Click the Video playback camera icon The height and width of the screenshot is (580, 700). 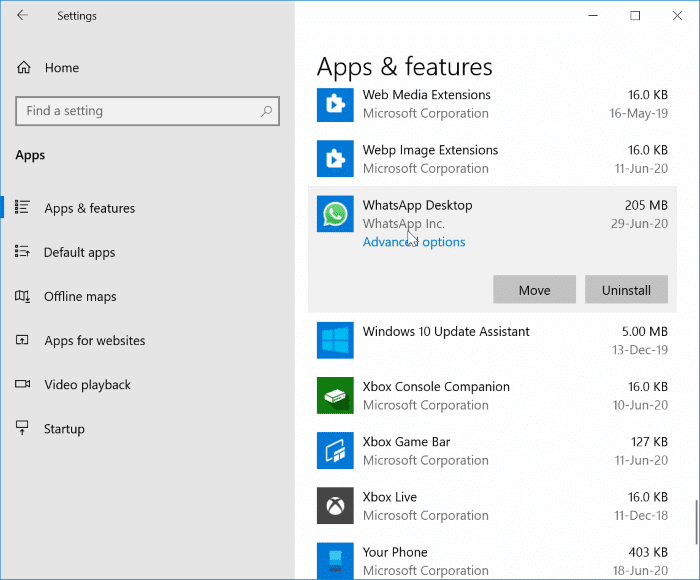coord(22,384)
